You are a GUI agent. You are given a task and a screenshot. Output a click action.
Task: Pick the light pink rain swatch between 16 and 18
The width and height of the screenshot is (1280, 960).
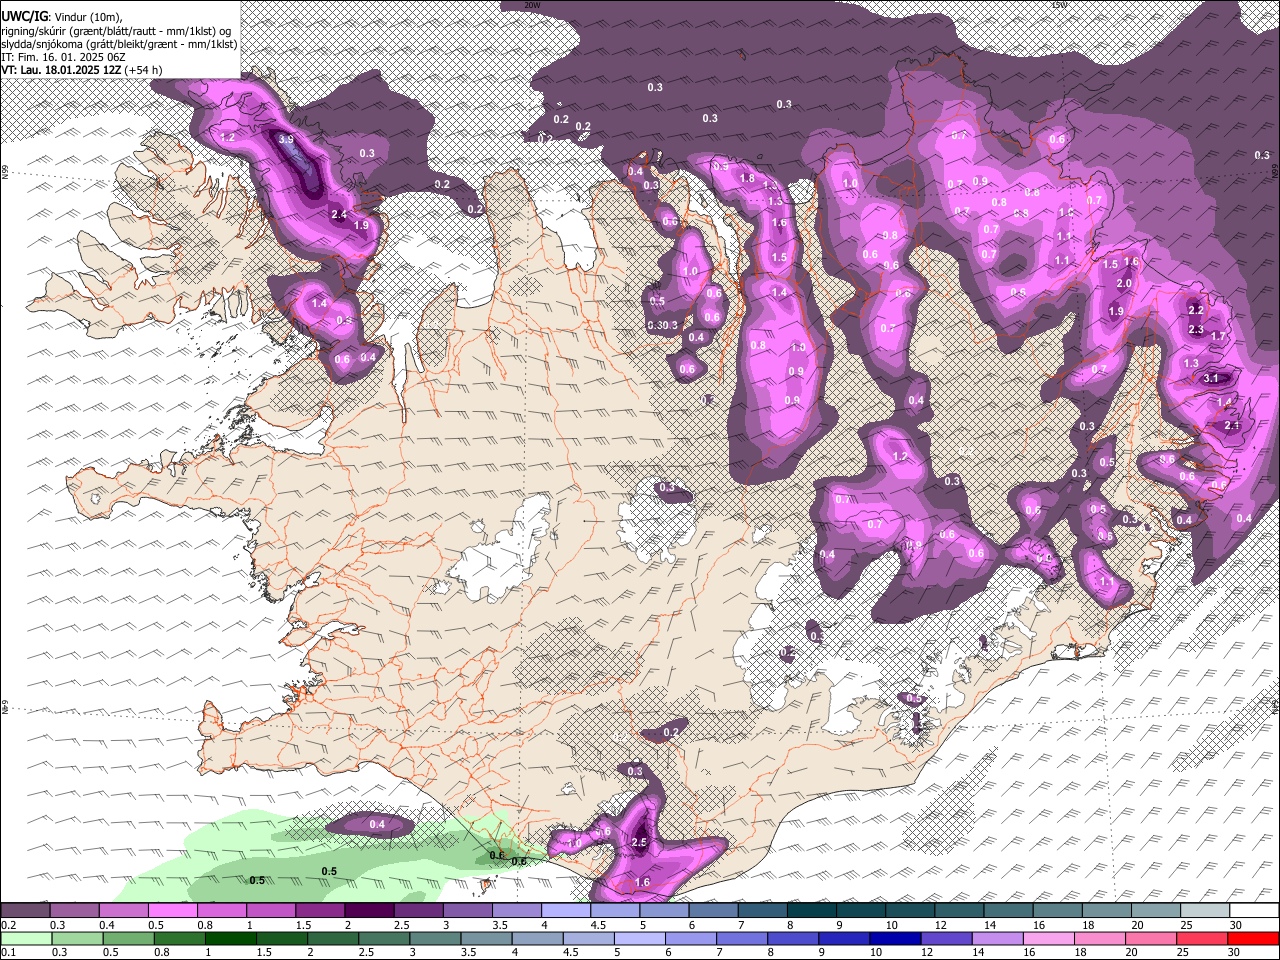click(x=1048, y=938)
